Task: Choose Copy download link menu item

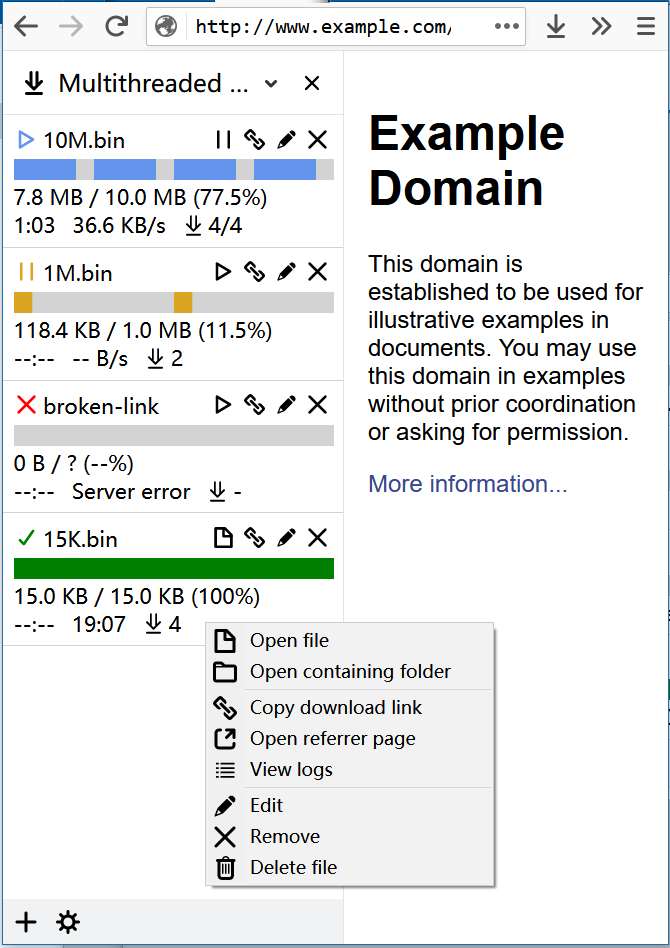Action: click(350, 707)
